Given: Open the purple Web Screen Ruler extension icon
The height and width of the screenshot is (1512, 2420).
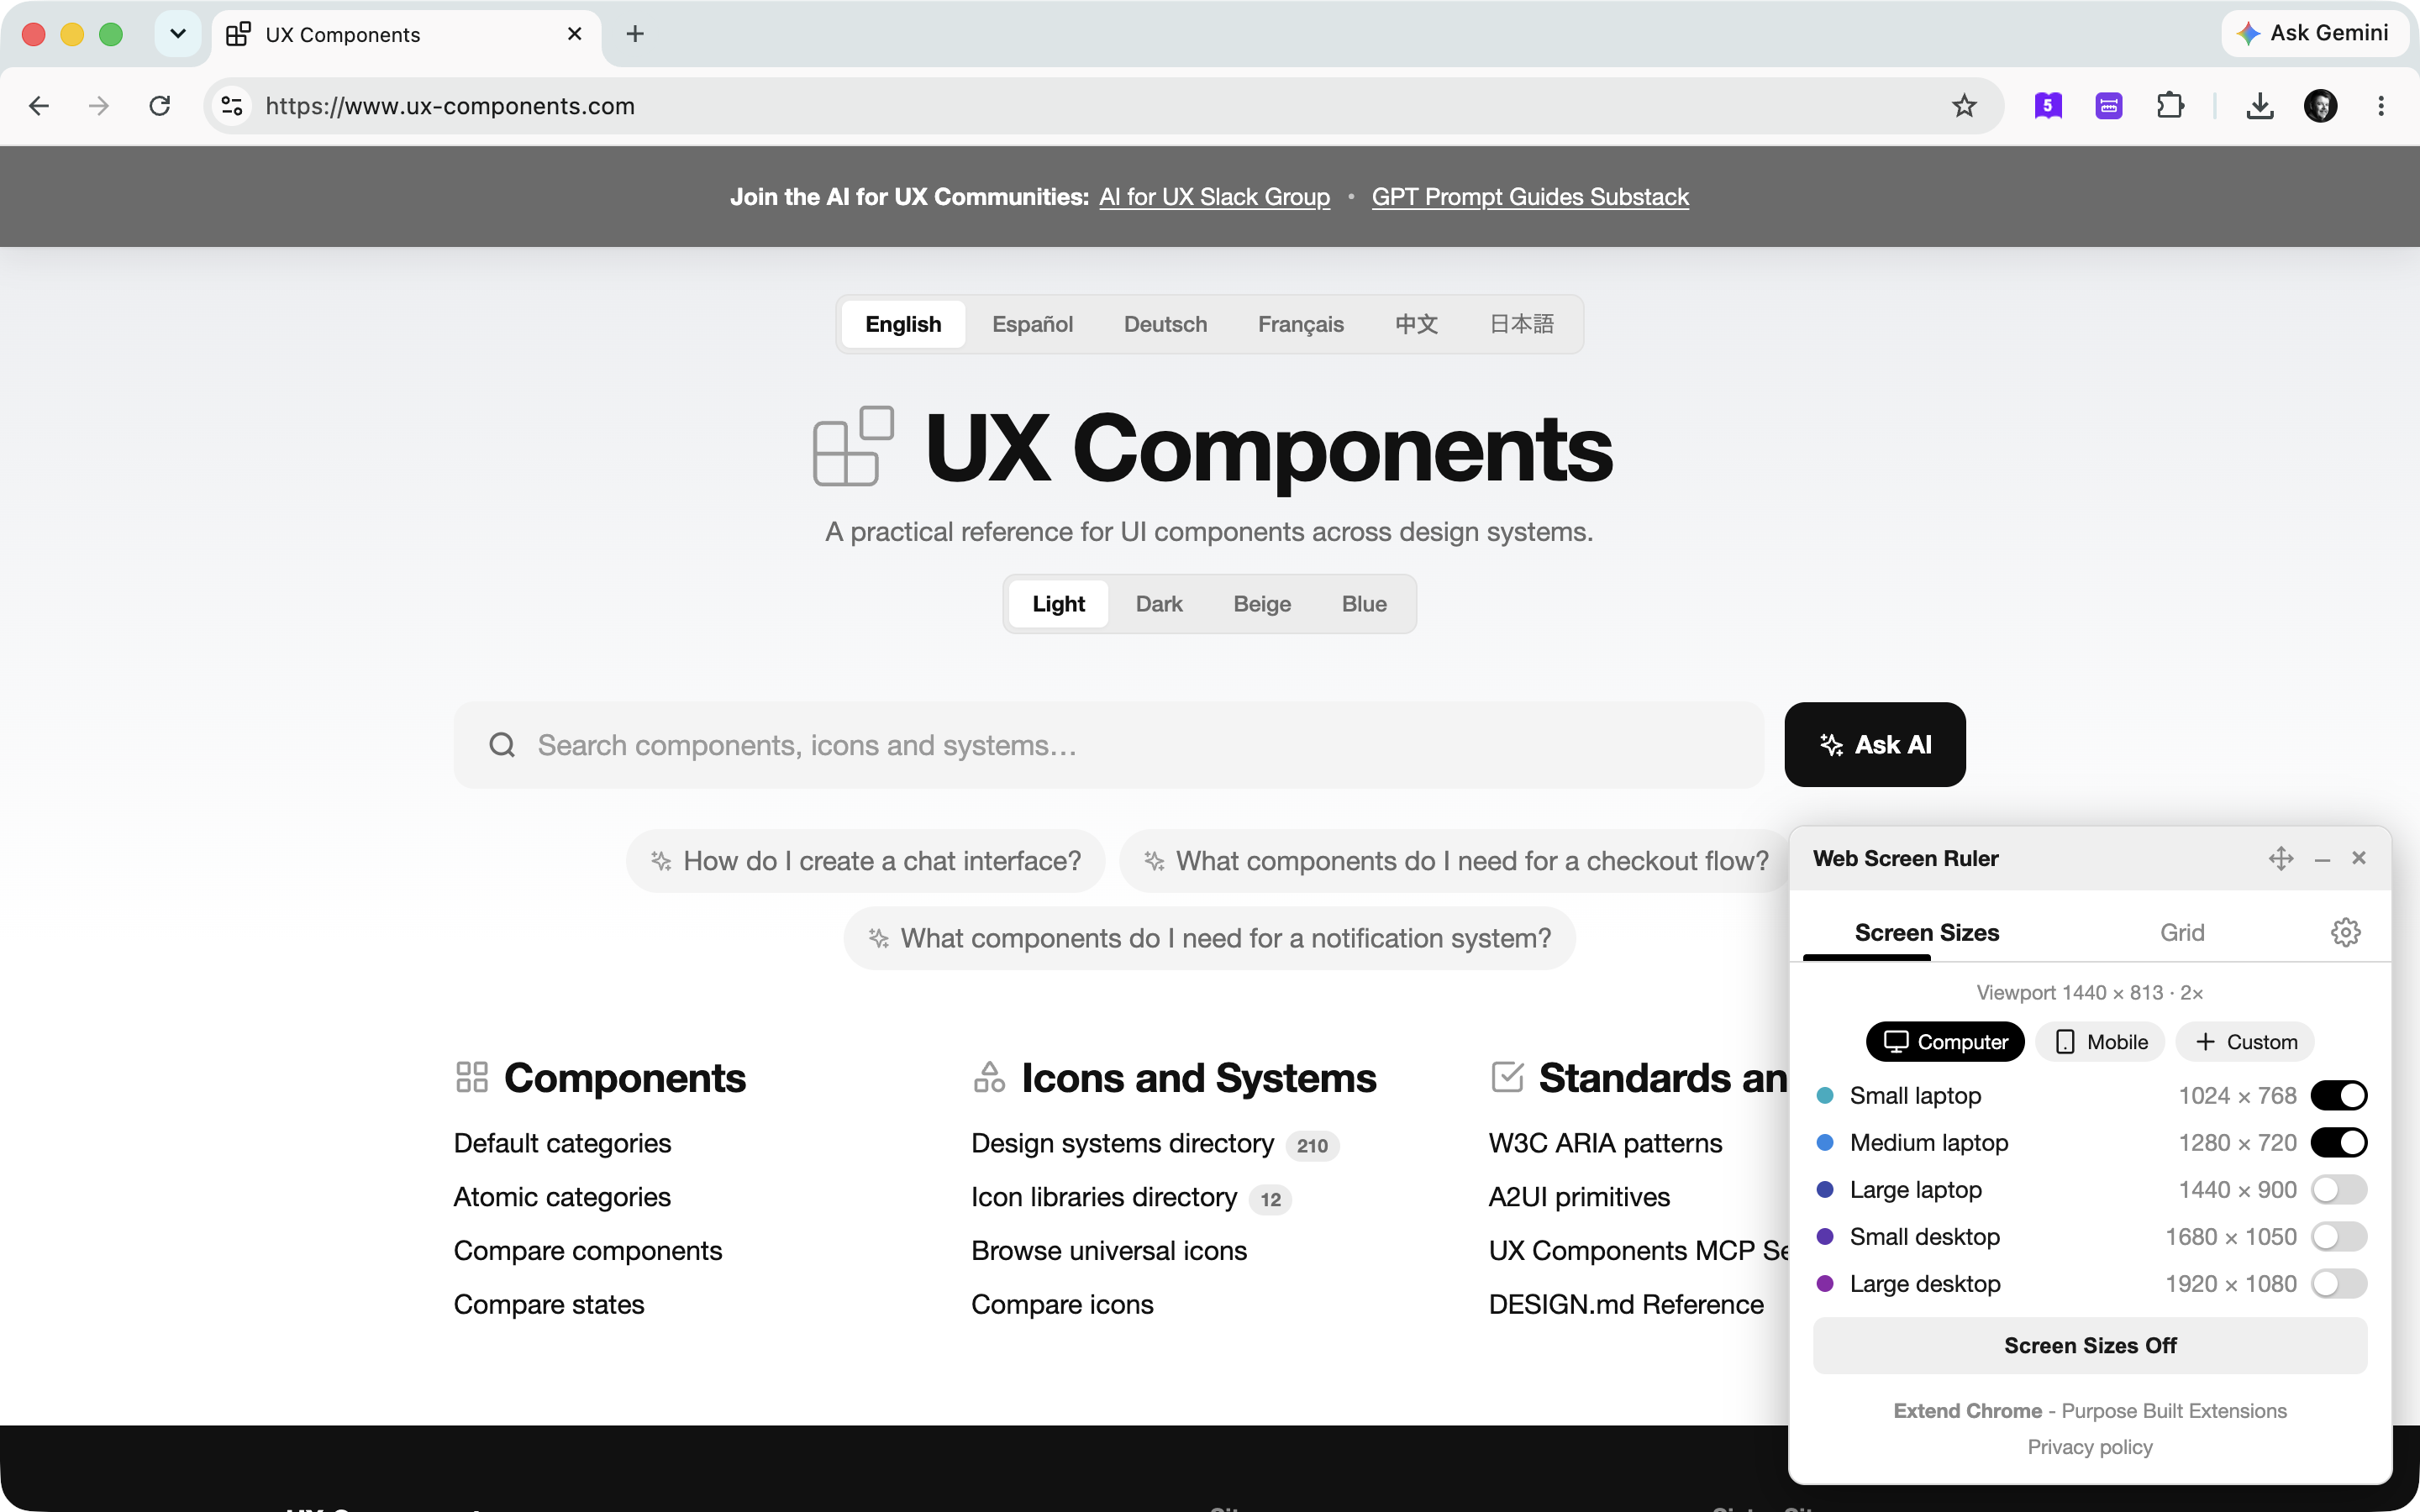Looking at the screenshot, I should (x=2109, y=106).
